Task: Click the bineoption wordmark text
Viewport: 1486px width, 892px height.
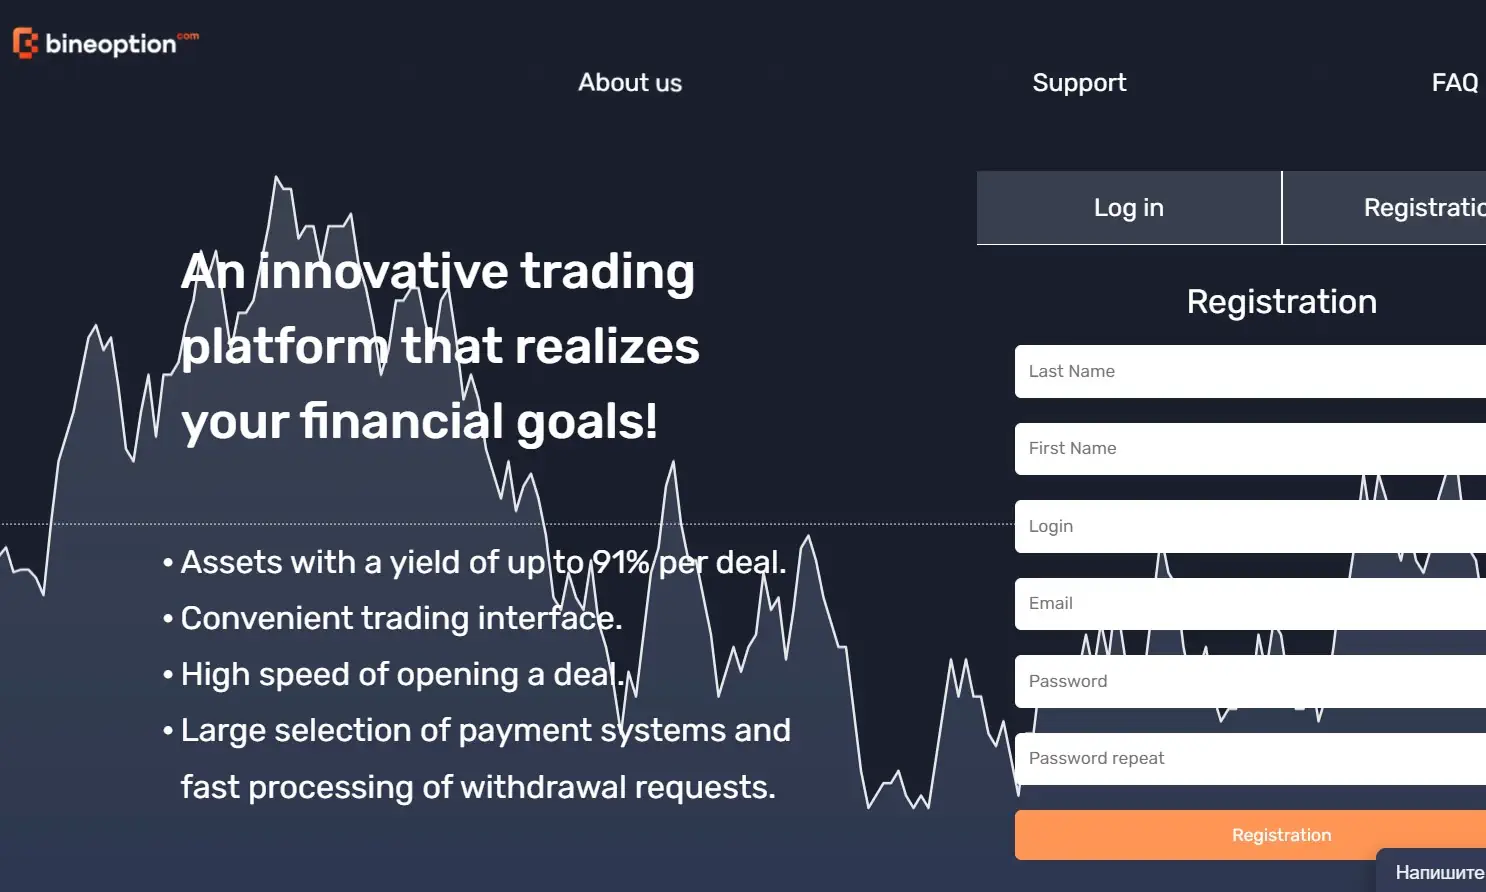Action: (111, 44)
